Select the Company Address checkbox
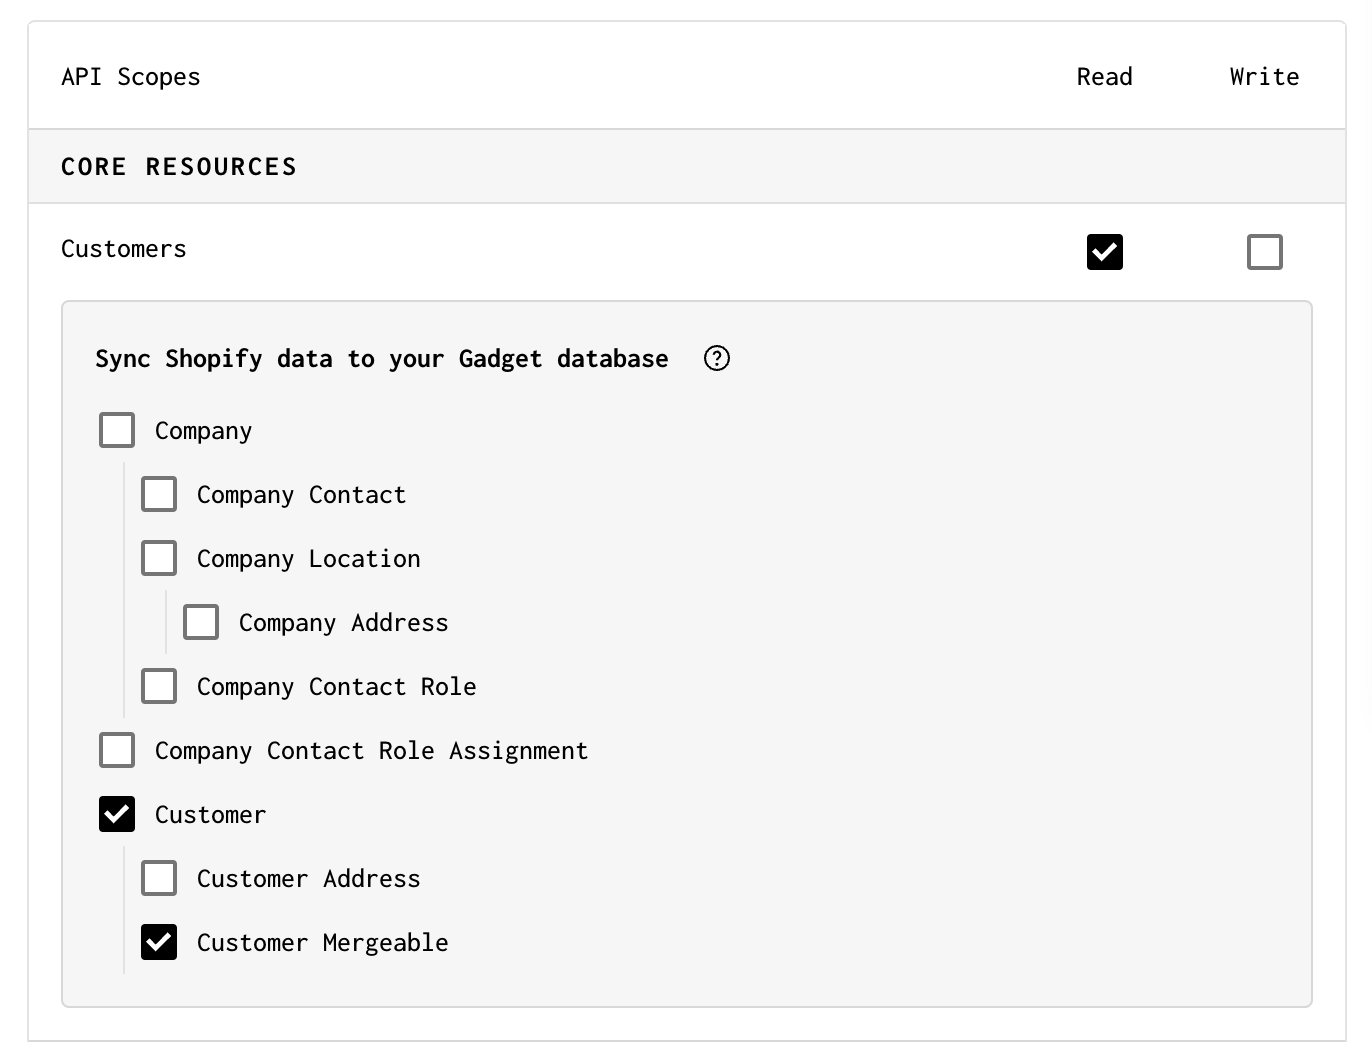The height and width of the screenshot is (1042, 1372). pyautogui.click(x=201, y=622)
